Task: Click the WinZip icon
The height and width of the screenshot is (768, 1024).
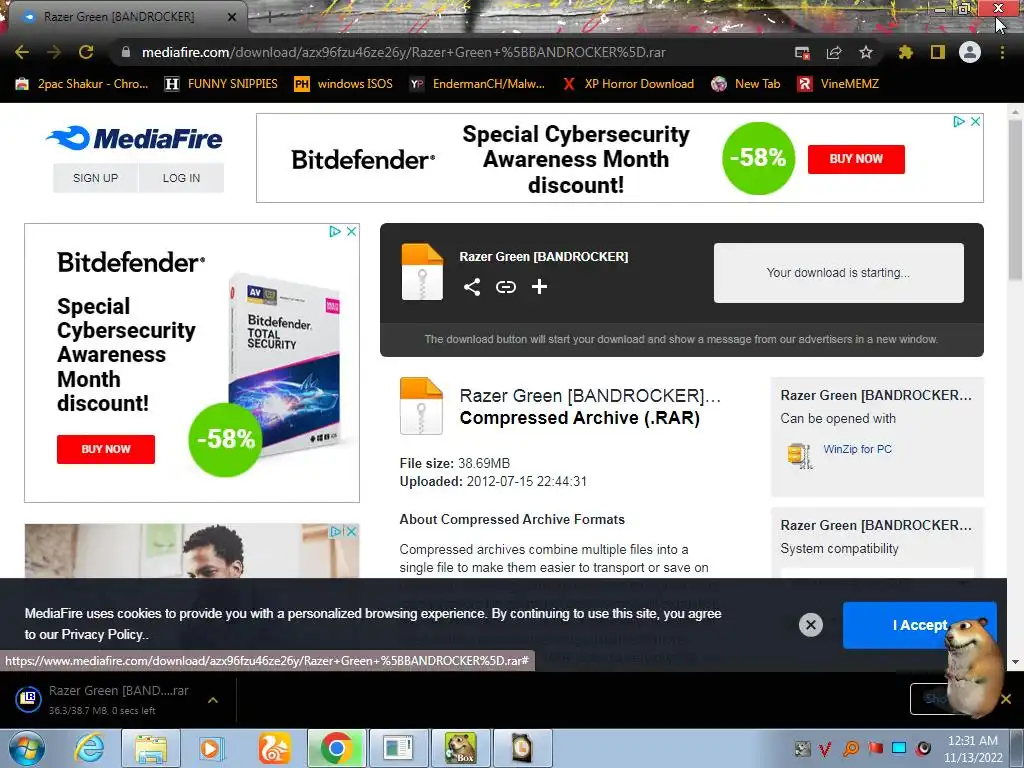Action: (x=800, y=455)
